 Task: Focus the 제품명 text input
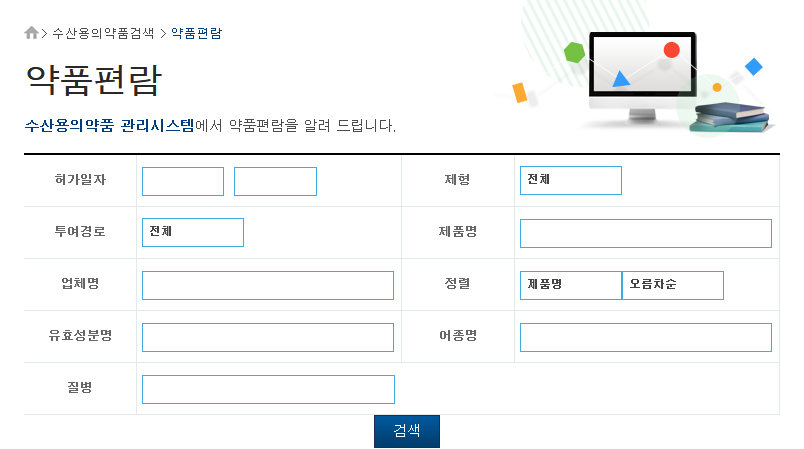(646, 234)
